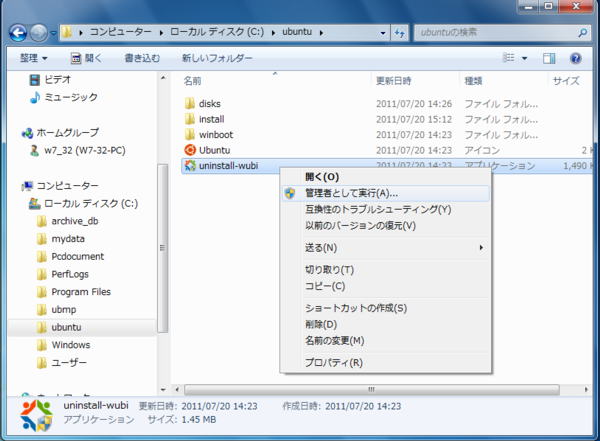This screenshot has height=441, width=600.
Task: Click the 開く toolbar button
Action: [86, 58]
